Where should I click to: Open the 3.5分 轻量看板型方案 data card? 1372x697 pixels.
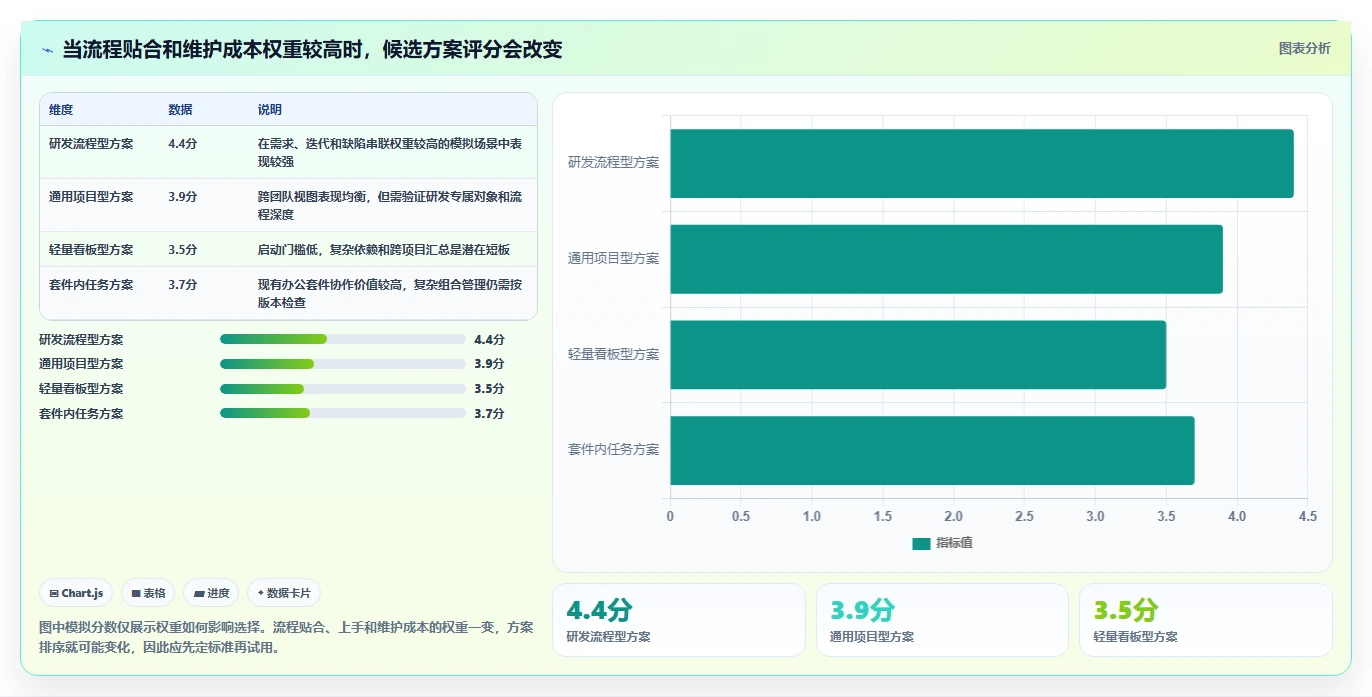click(x=1206, y=620)
